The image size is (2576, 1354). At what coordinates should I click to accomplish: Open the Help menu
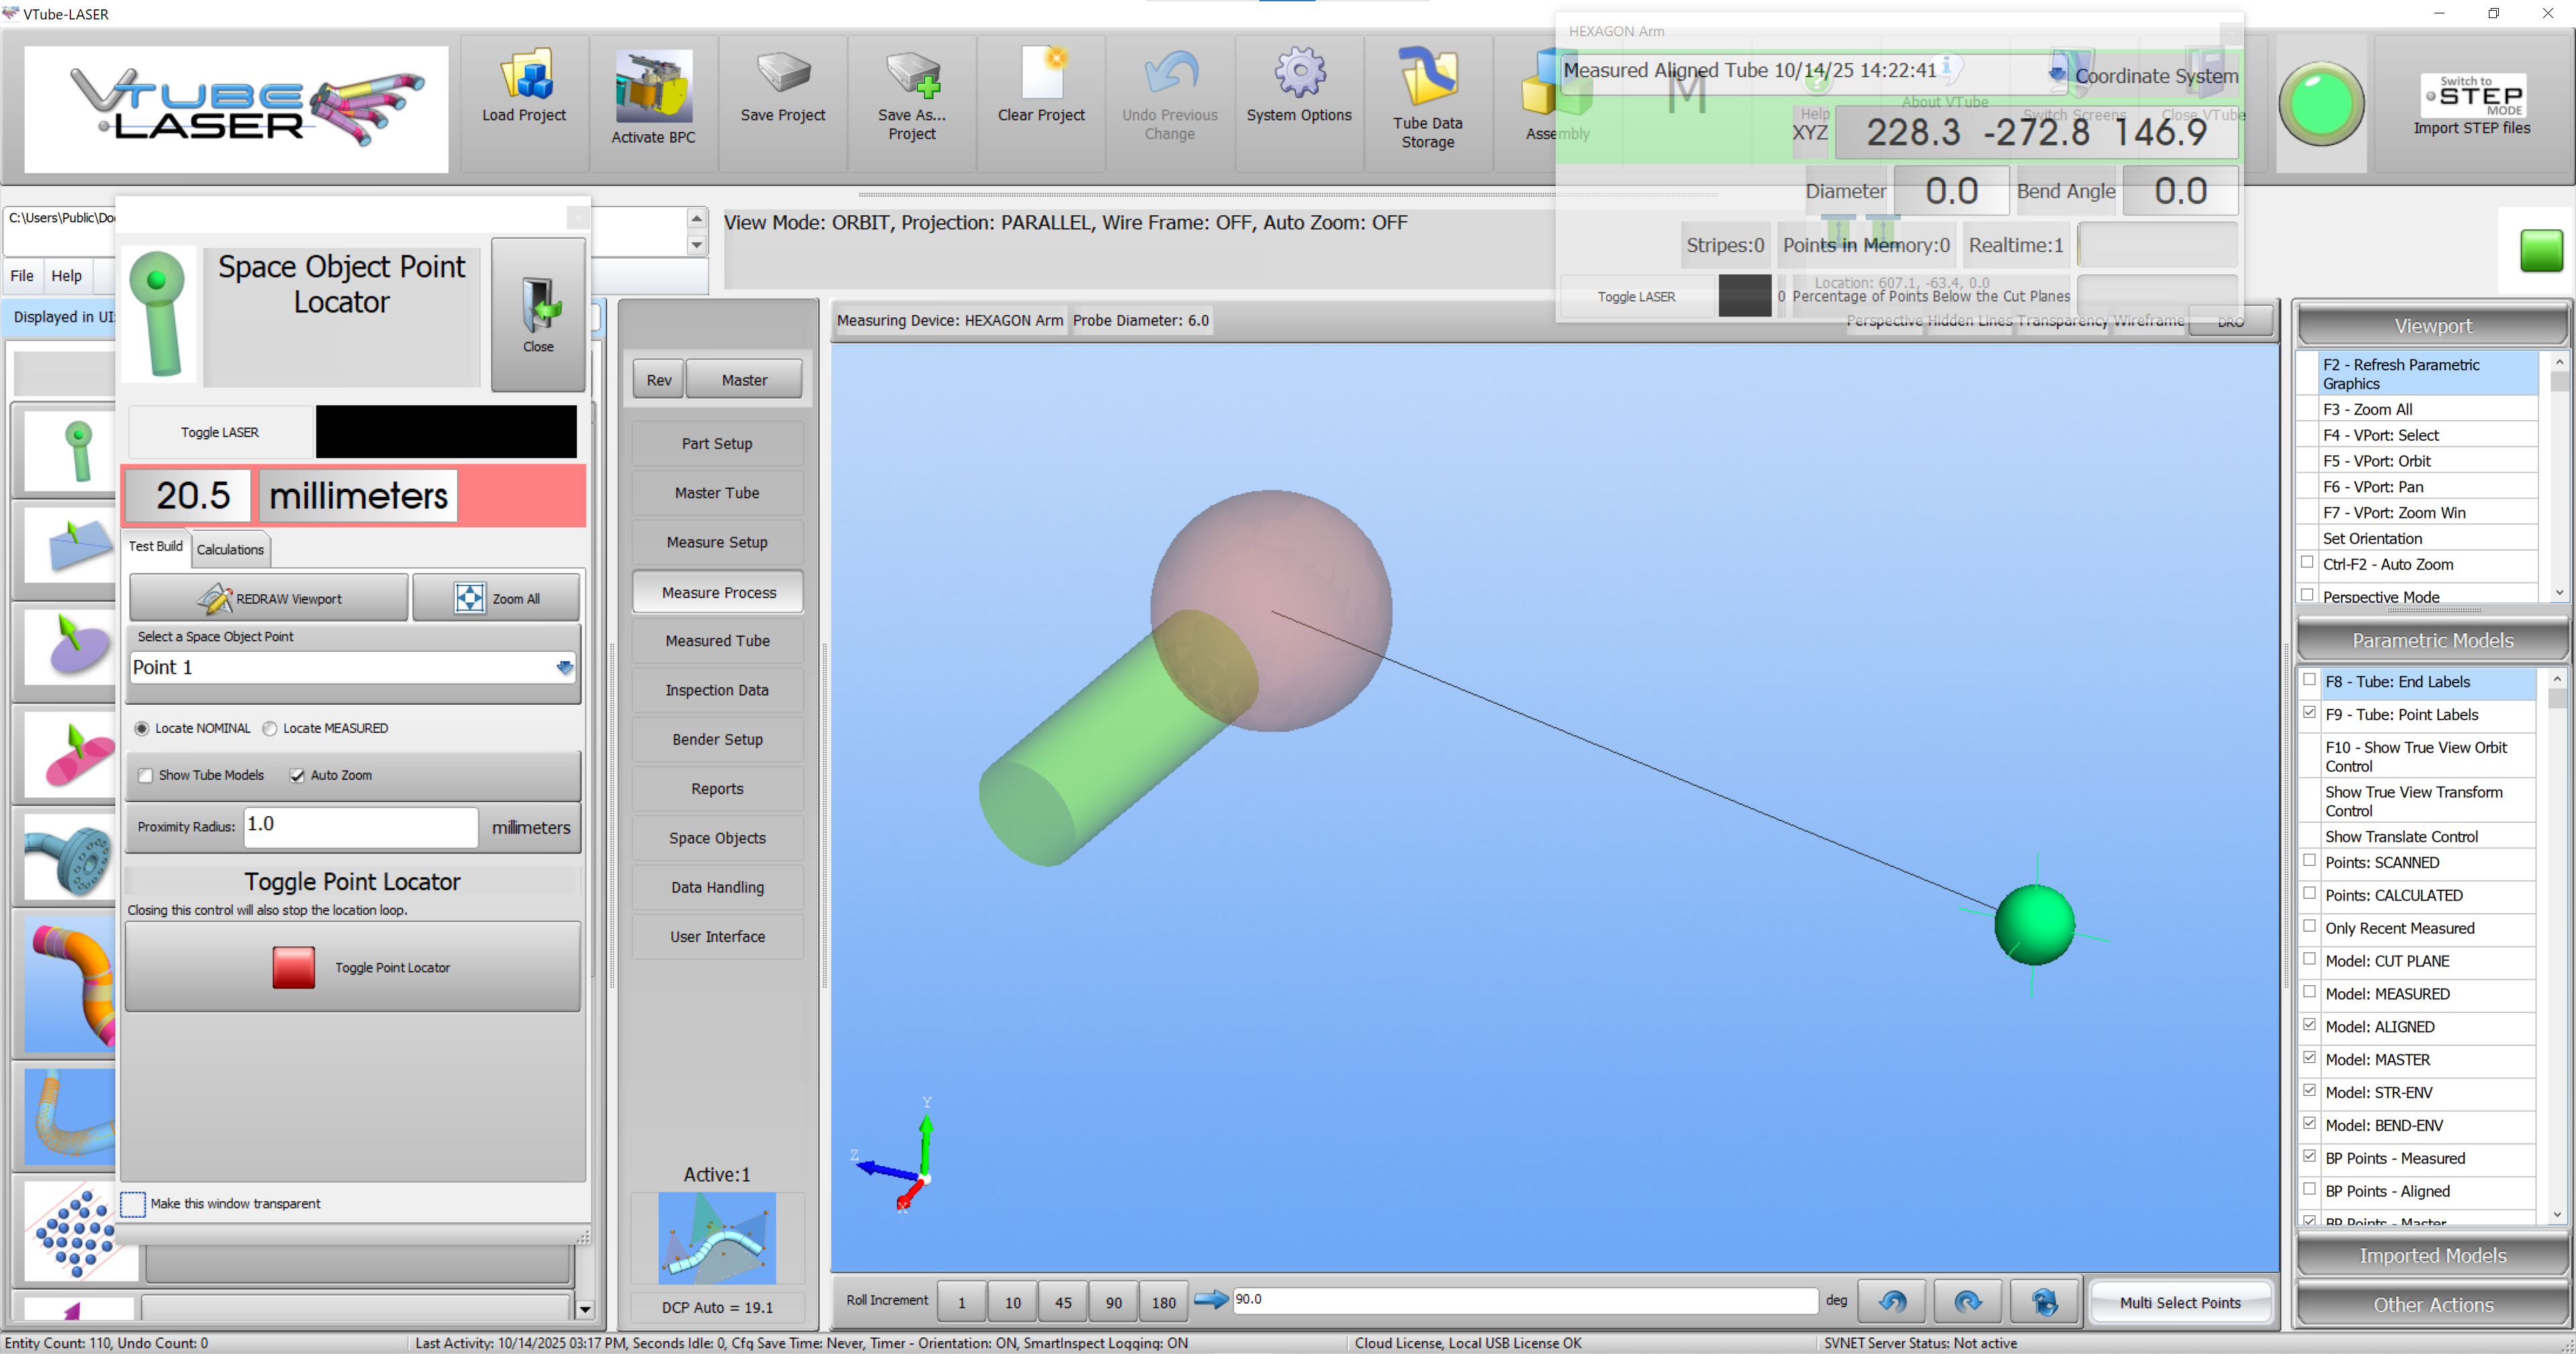click(66, 276)
